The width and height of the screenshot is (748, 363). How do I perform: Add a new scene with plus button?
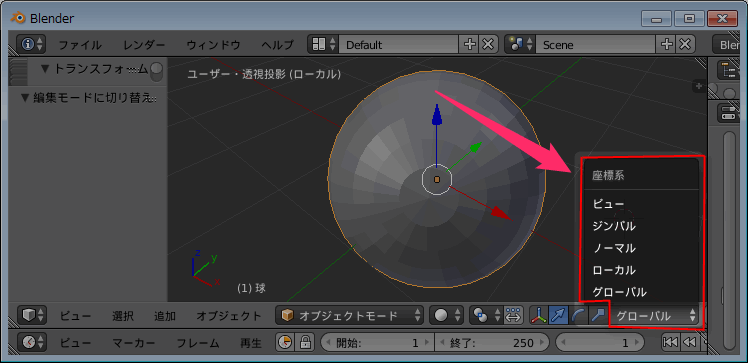click(667, 44)
